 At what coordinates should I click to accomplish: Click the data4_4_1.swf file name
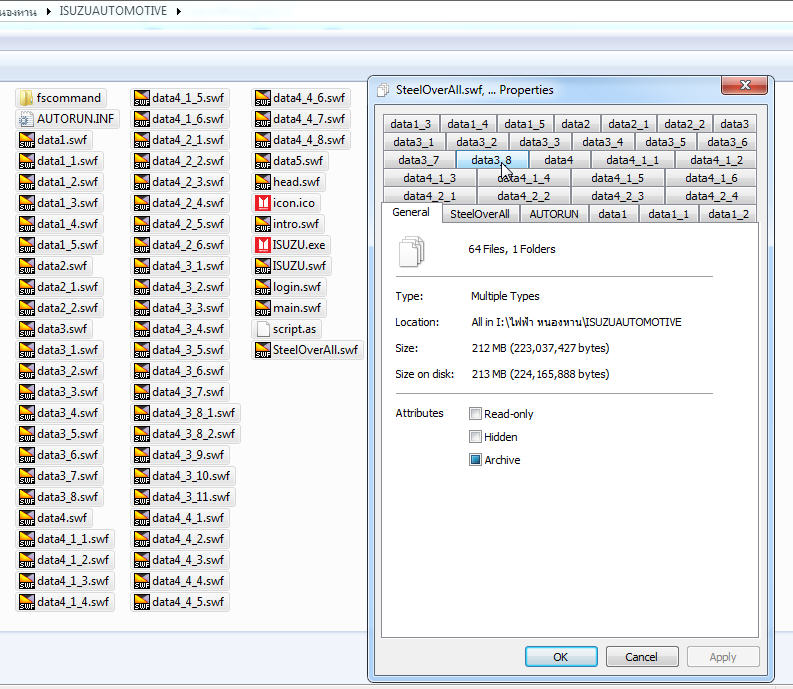tap(188, 518)
